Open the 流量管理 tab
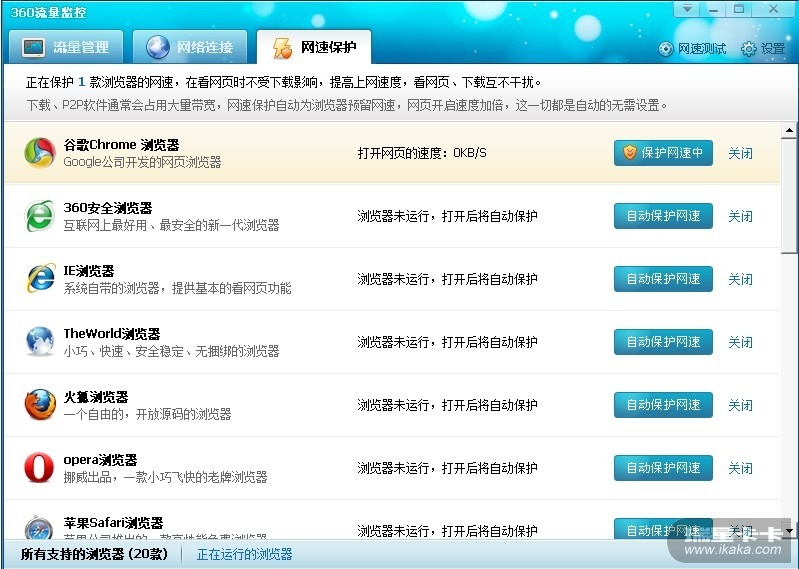Screen dimensions: 799x569 point(66,47)
